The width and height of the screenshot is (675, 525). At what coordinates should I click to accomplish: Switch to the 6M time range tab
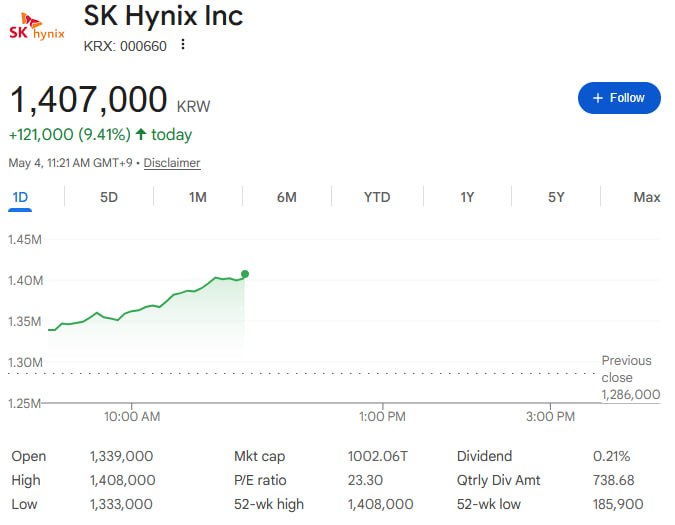287,198
